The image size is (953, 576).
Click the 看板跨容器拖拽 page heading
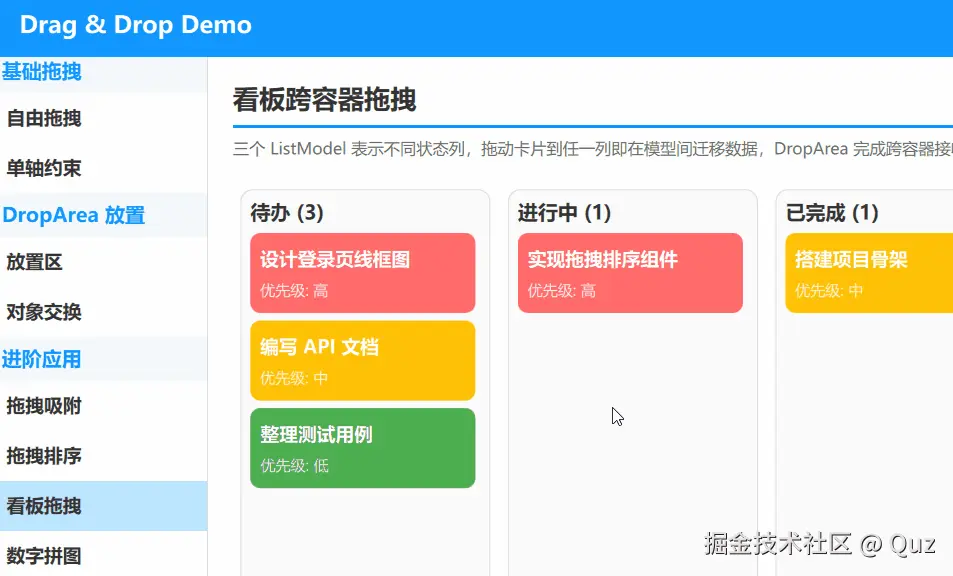pyautogui.click(x=325, y=100)
